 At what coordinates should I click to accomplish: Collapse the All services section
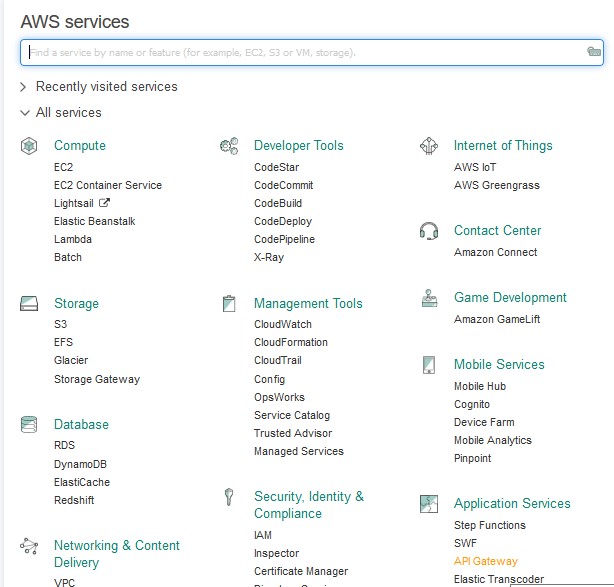[x=61, y=113]
